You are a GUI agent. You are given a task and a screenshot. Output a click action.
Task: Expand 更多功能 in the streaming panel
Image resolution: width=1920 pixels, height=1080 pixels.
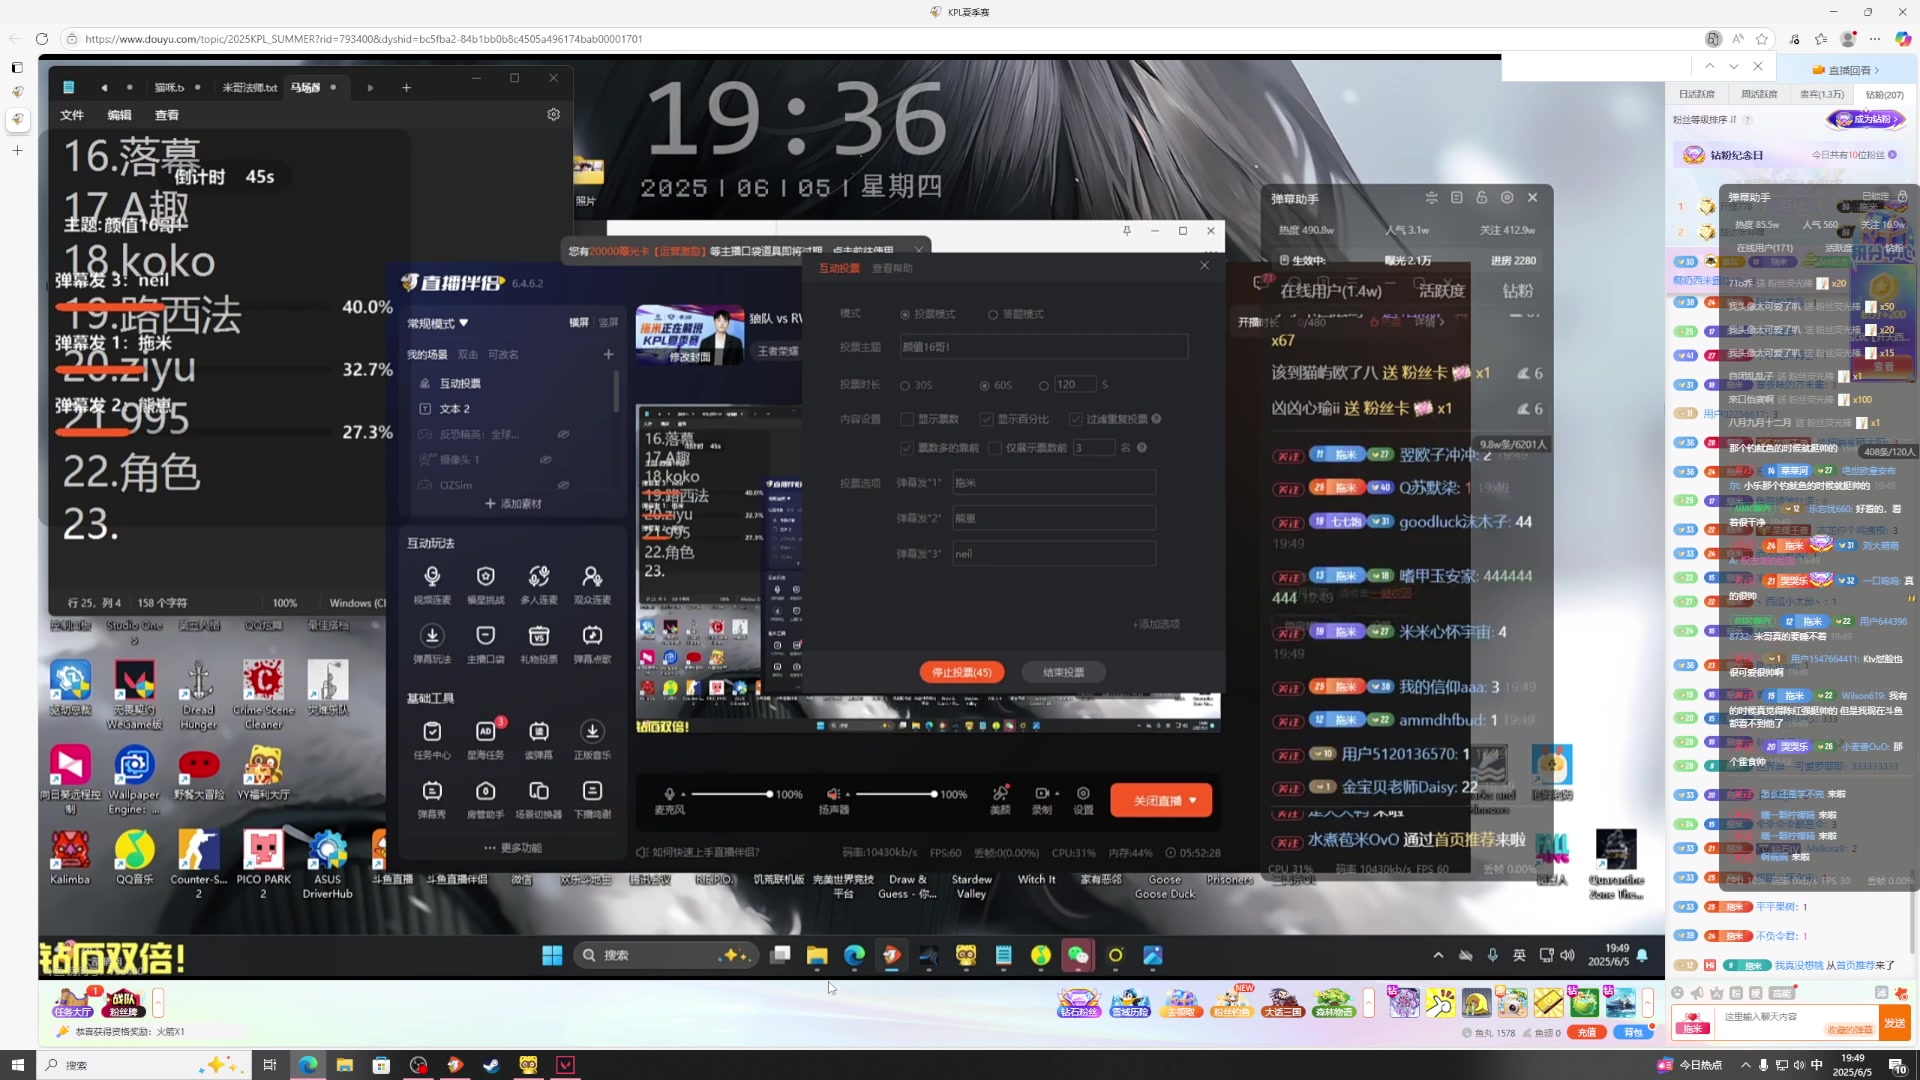click(x=512, y=848)
